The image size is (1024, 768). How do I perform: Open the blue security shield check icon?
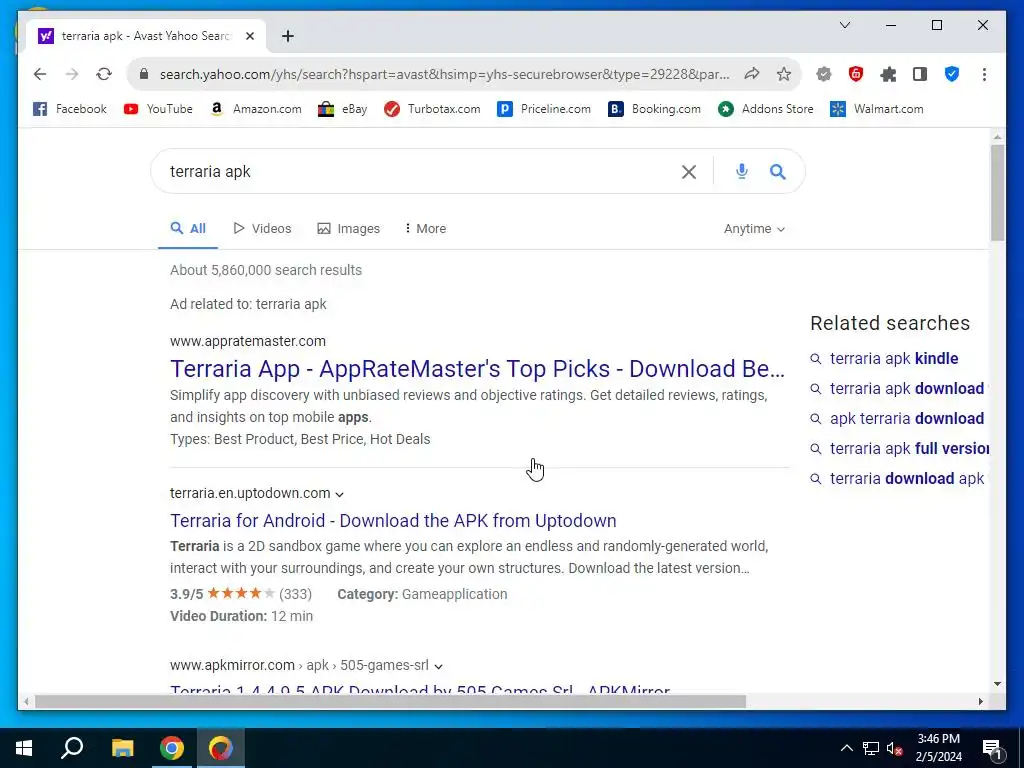[x=952, y=74]
